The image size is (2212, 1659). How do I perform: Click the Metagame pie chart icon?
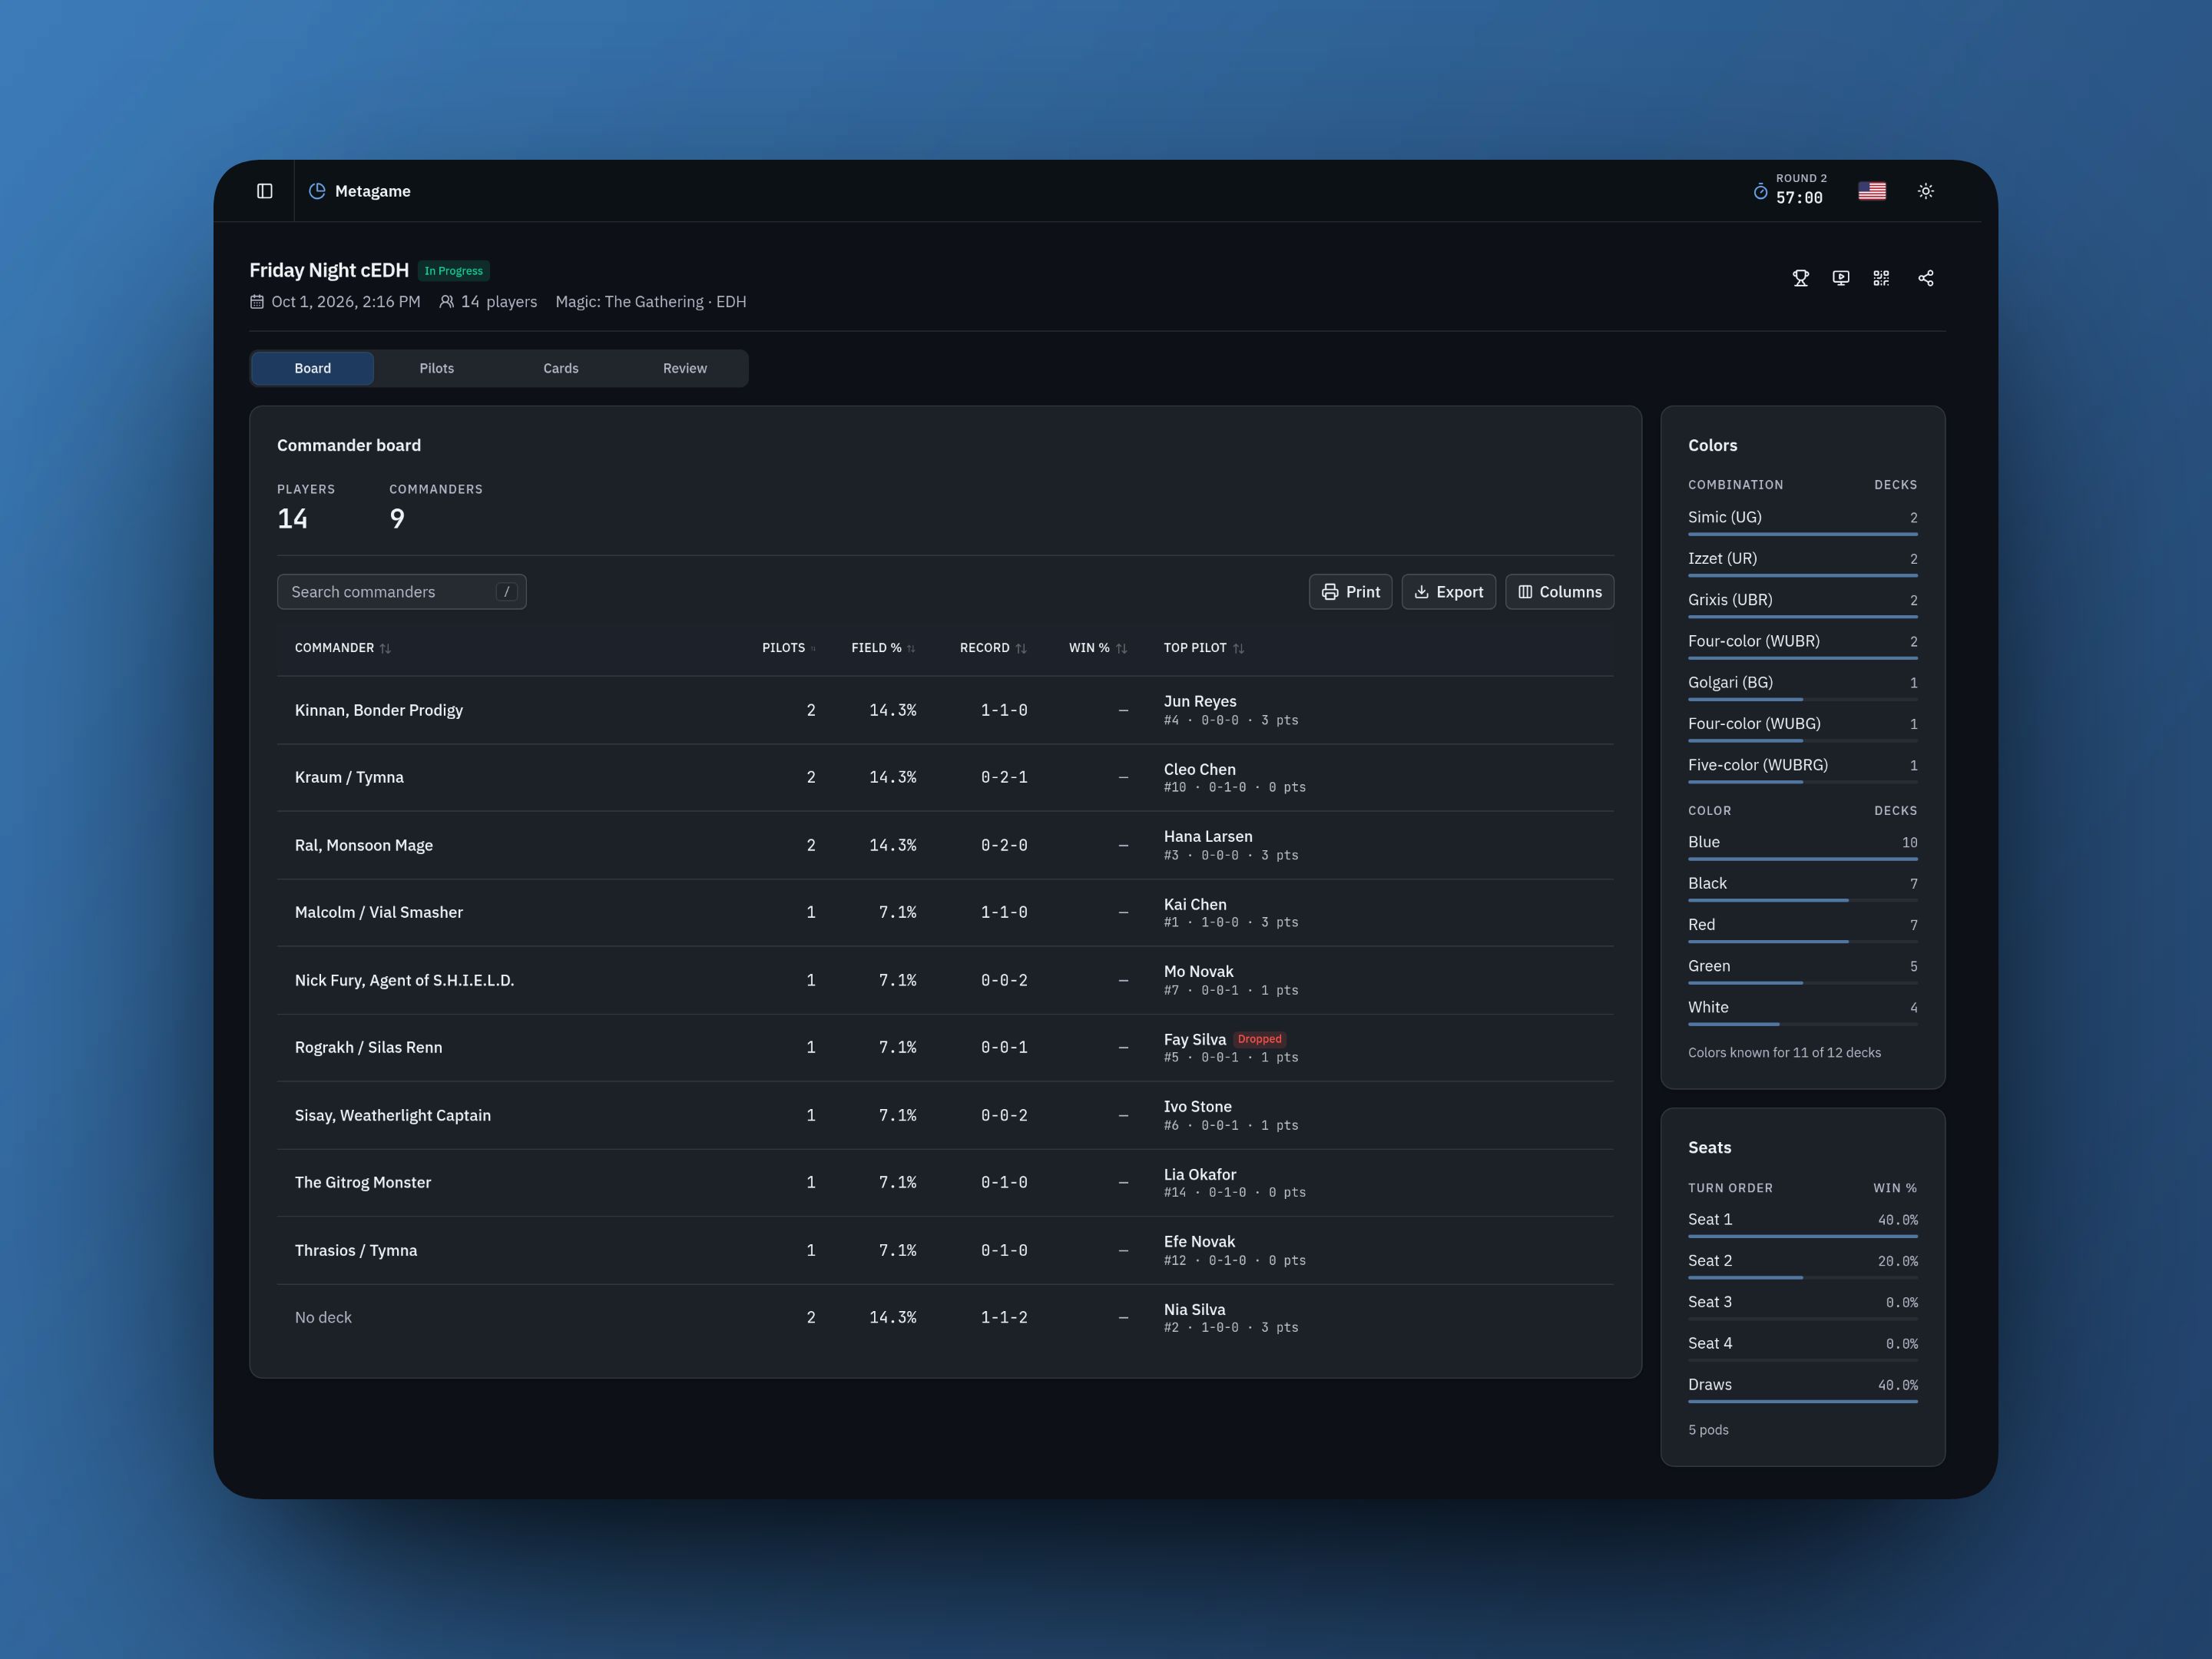point(317,191)
